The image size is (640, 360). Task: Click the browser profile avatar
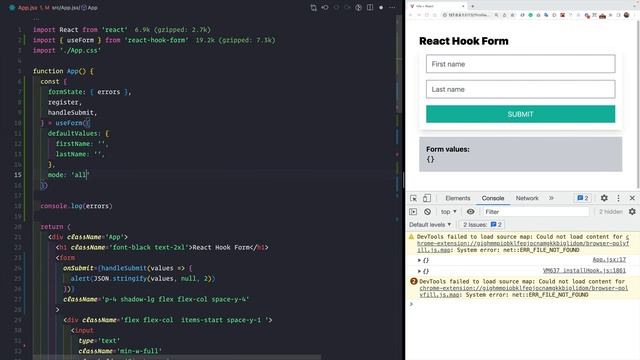(627, 15)
